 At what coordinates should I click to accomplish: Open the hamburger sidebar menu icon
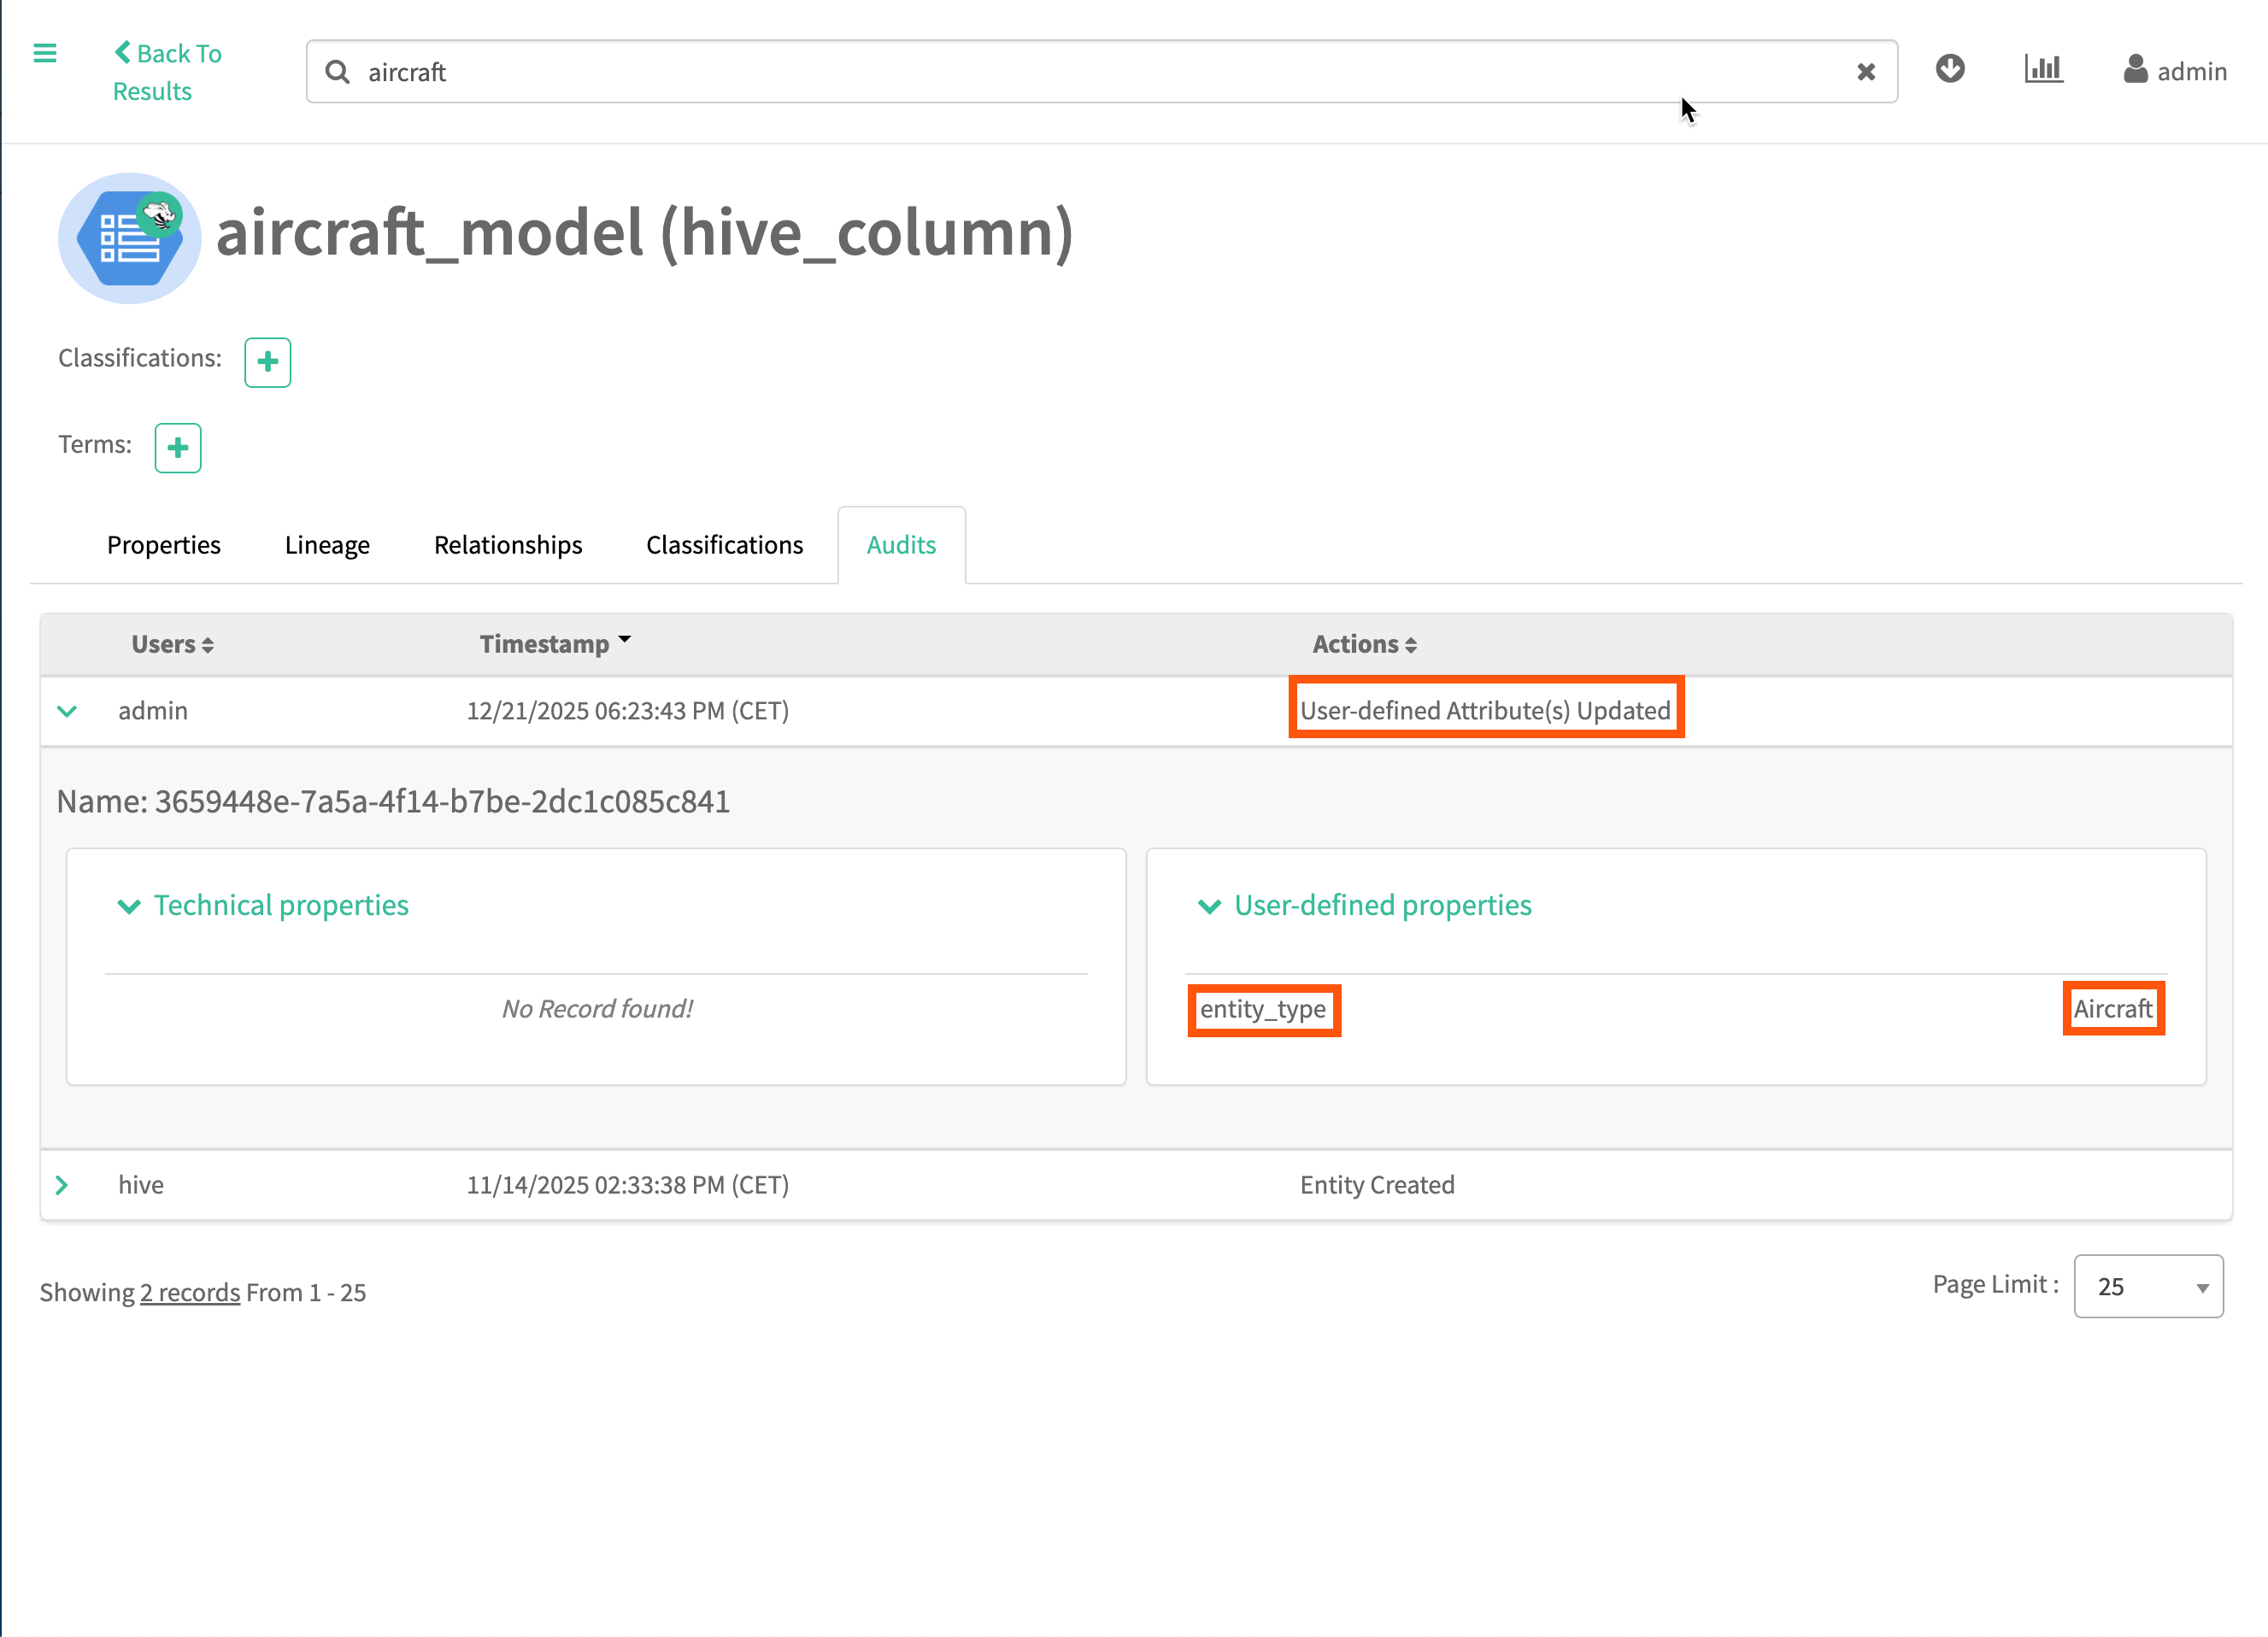coord(45,53)
